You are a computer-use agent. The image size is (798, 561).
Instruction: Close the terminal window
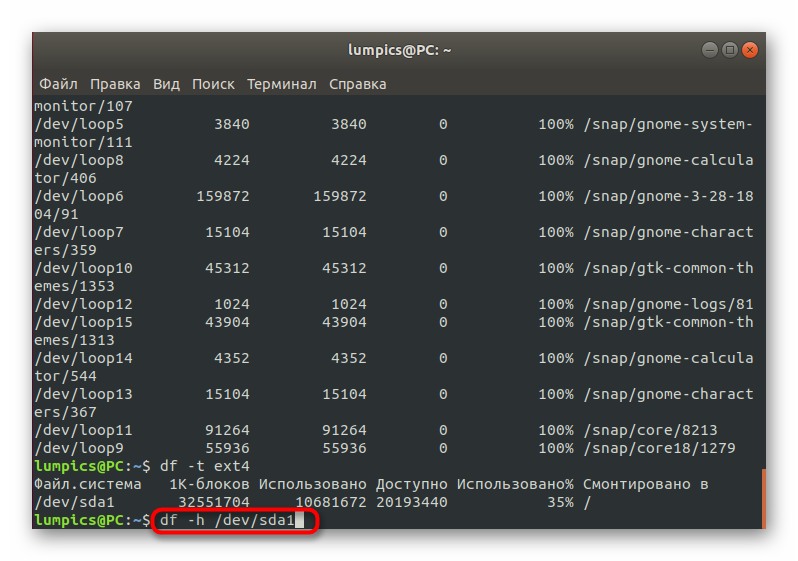tap(750, 50)
